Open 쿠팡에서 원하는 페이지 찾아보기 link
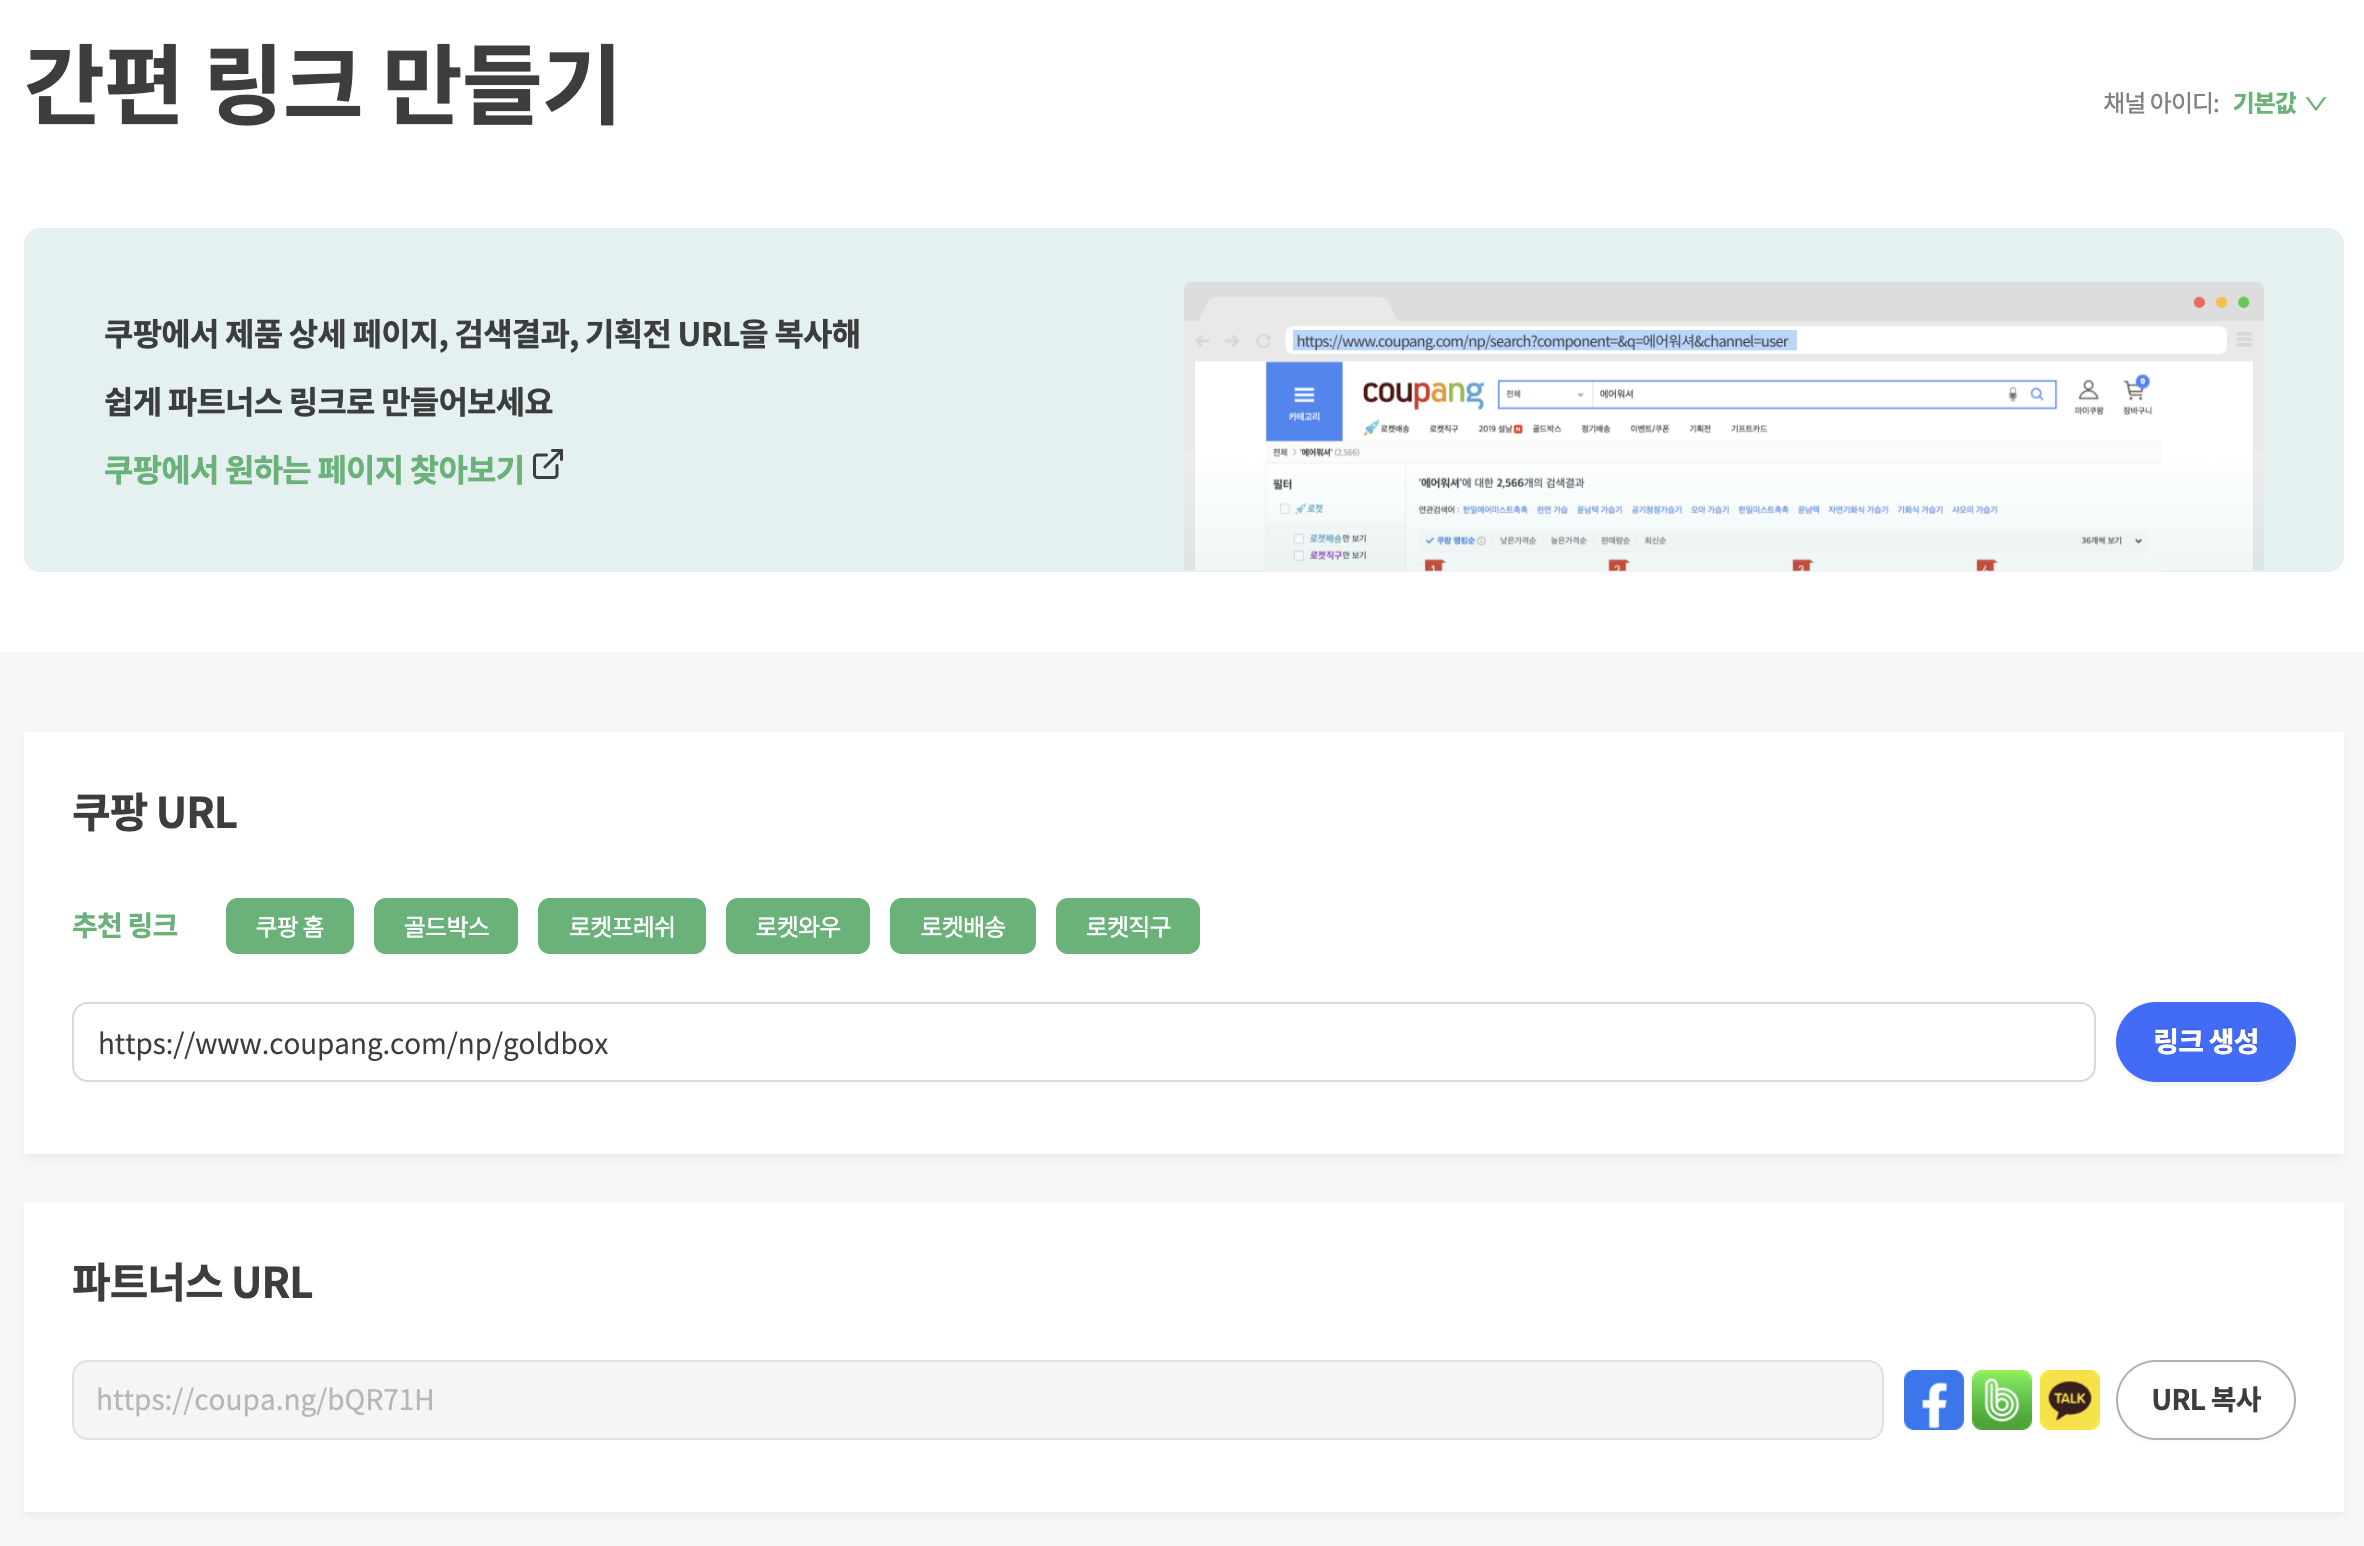Viewport: 2364px width, 1546px height. point(314,469)
